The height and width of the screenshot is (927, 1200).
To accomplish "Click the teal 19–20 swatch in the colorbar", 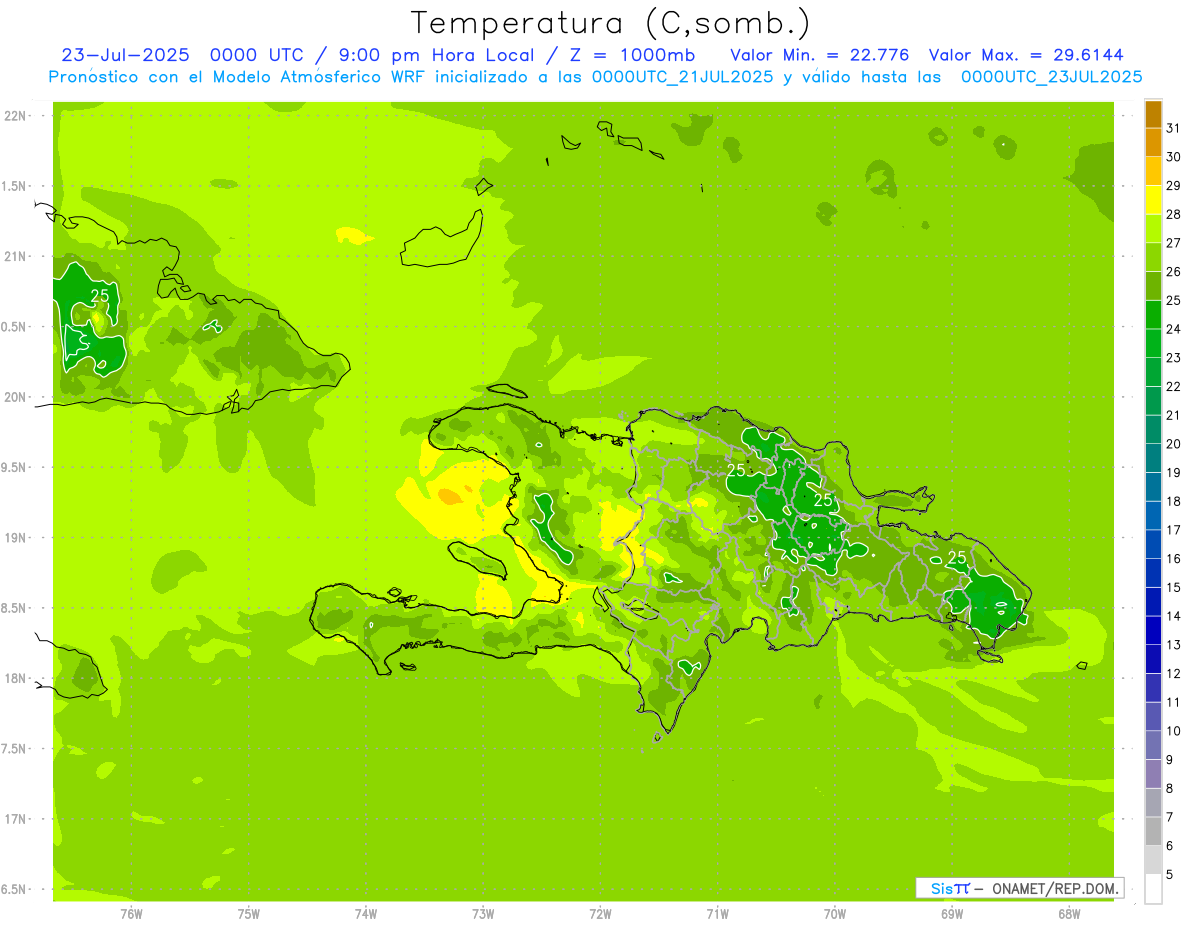I will (x=1153, y=458).
